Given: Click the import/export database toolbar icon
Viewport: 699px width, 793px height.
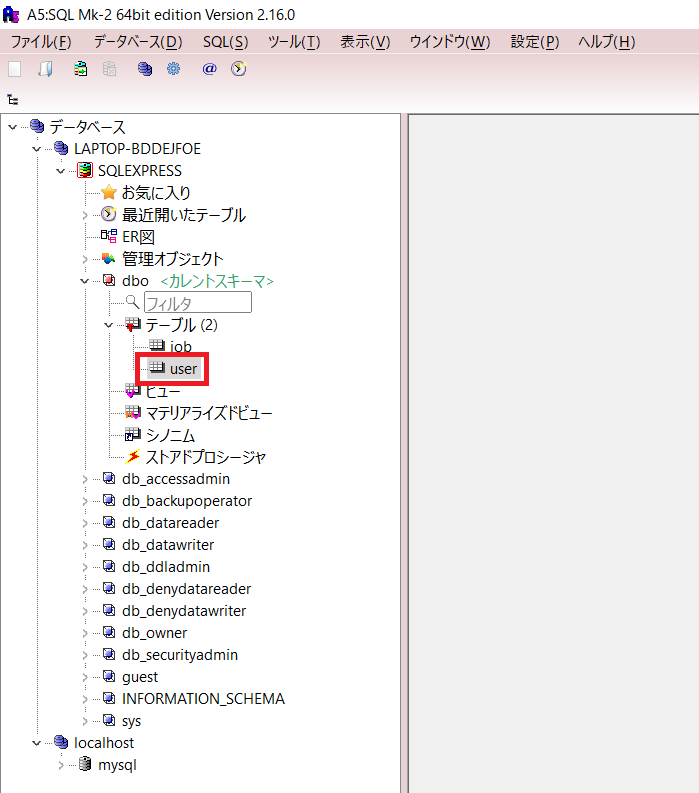Looking at the screenshot, I should [x=80, y=69].
